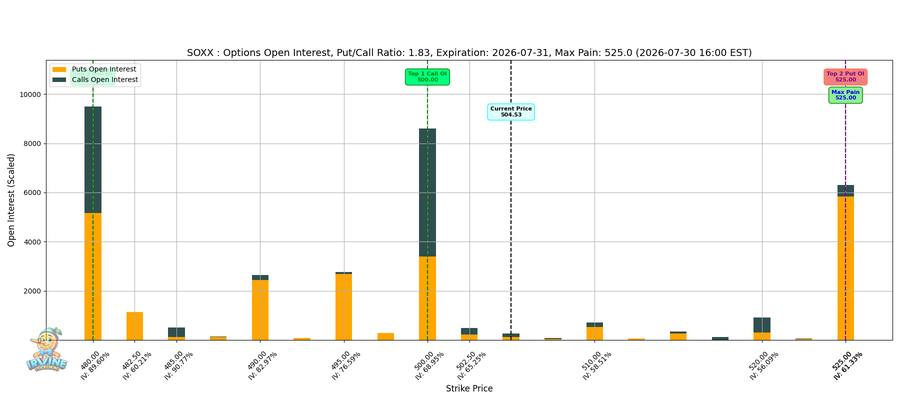Click the '500.00 IV: 68.95%' strike label
Screen dimensions: 900x400
pos(430,366)
